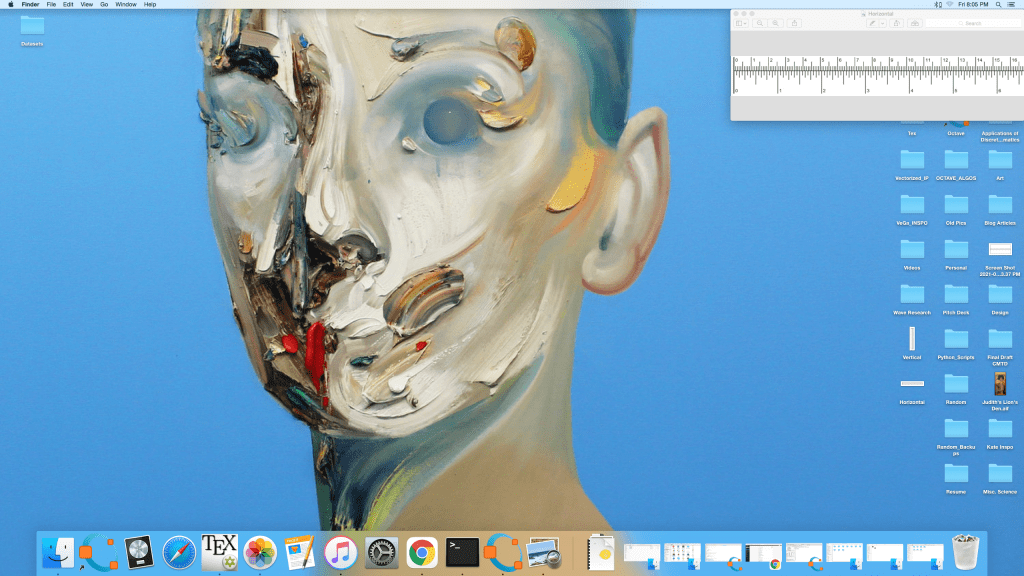
Task: Open Google Chrome from the Dock
Action: click(x=422, y=551)
